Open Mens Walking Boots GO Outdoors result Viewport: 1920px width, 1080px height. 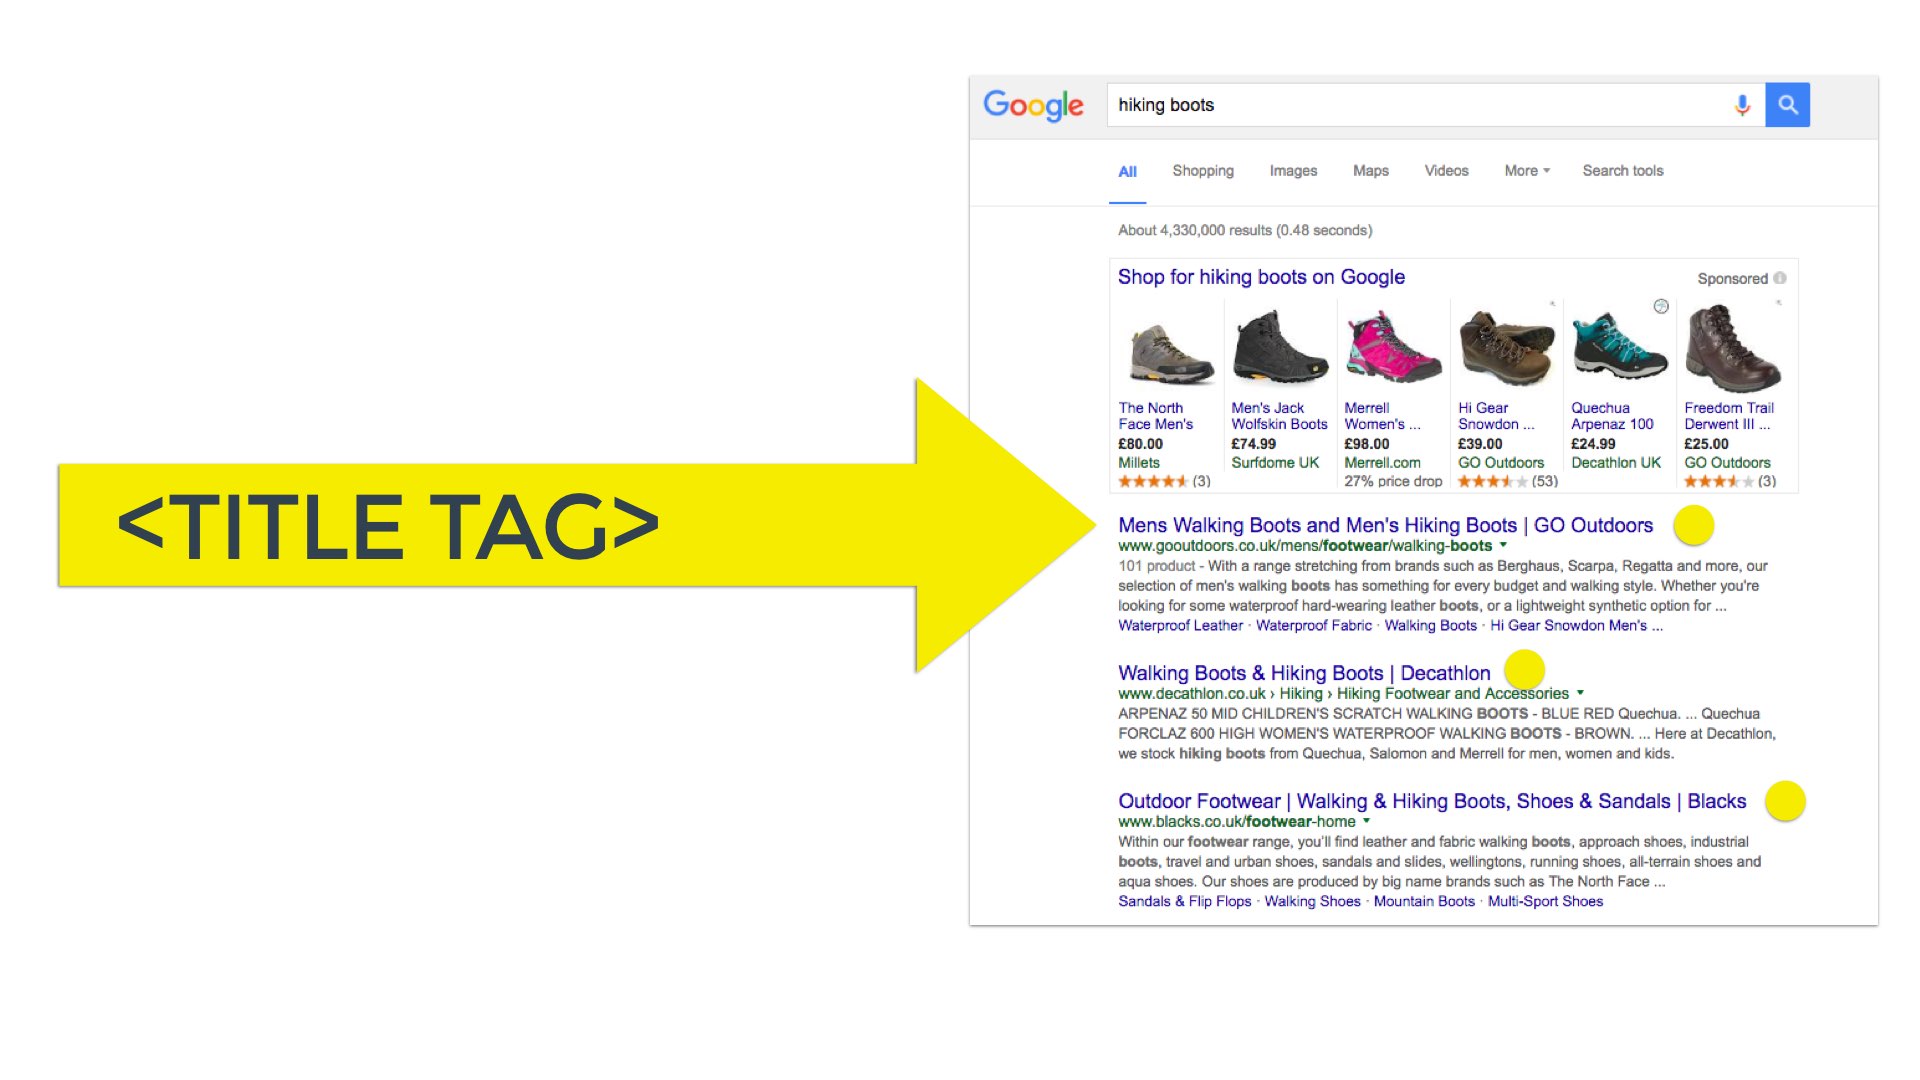[1385, 525]
